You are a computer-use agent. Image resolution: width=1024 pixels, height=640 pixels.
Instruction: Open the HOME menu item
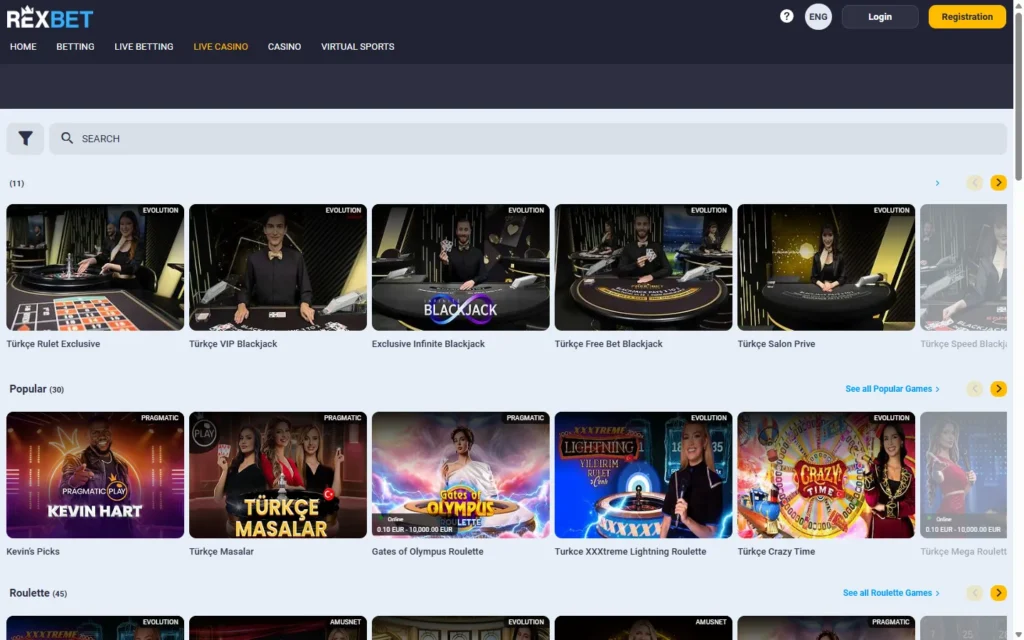pyautogui.click(x=23, y=47)
